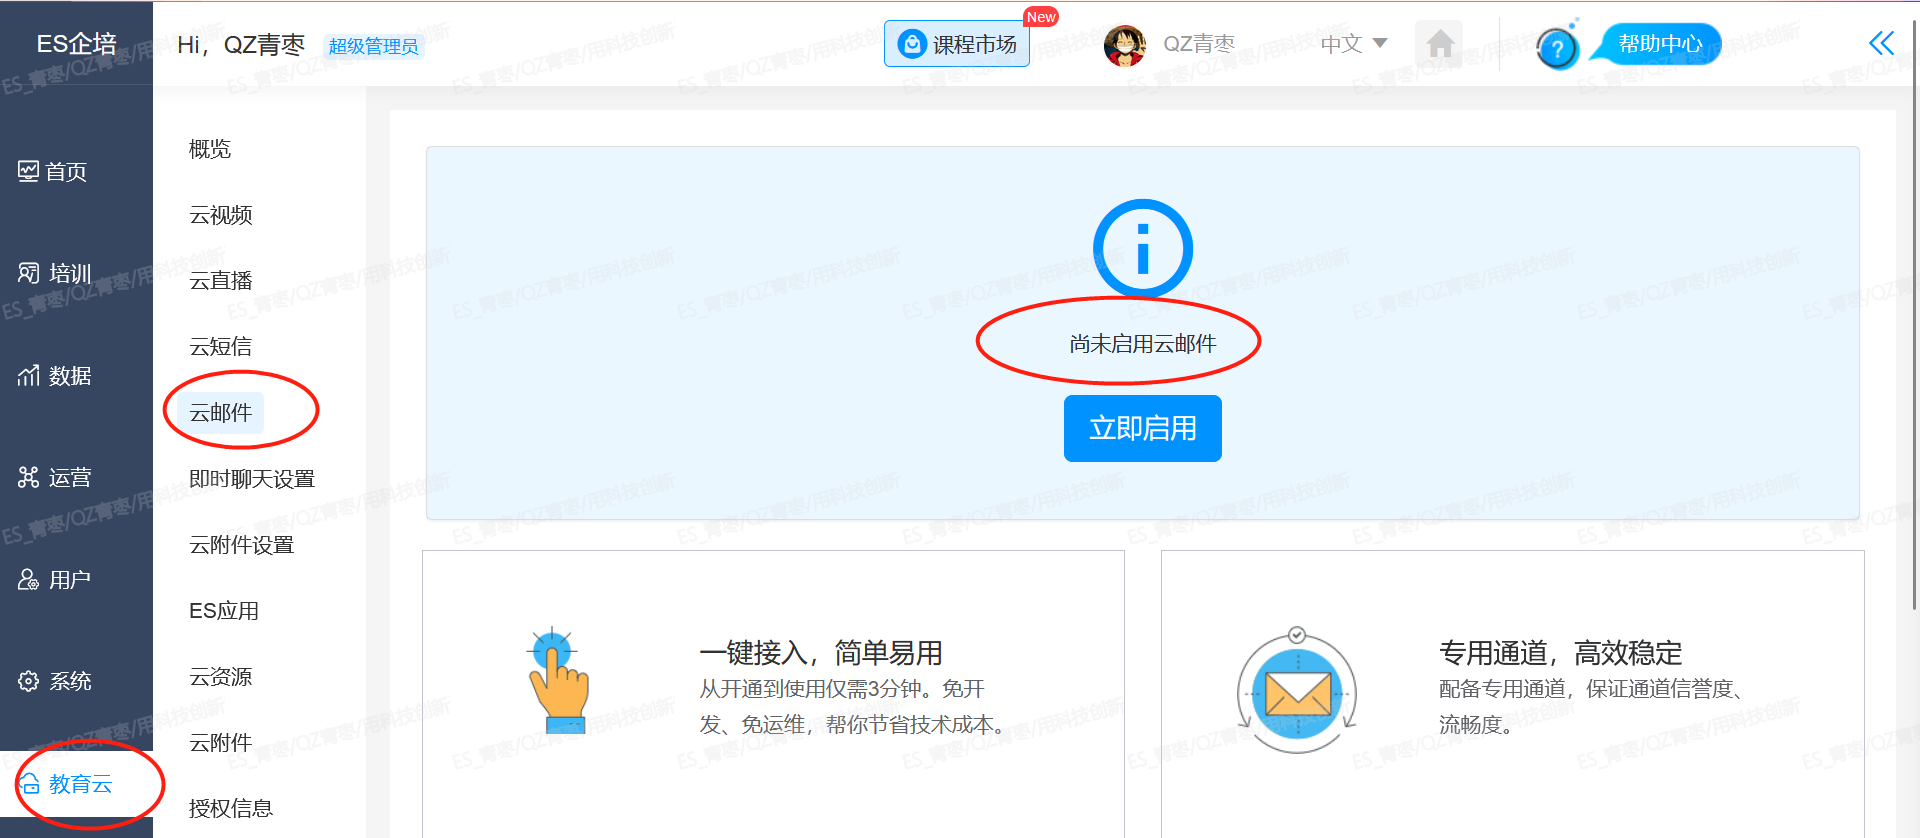Open 首页 in the left sidebar
Image resolution: width=1920 pixels, height=838 pixels.
[54, 172]
